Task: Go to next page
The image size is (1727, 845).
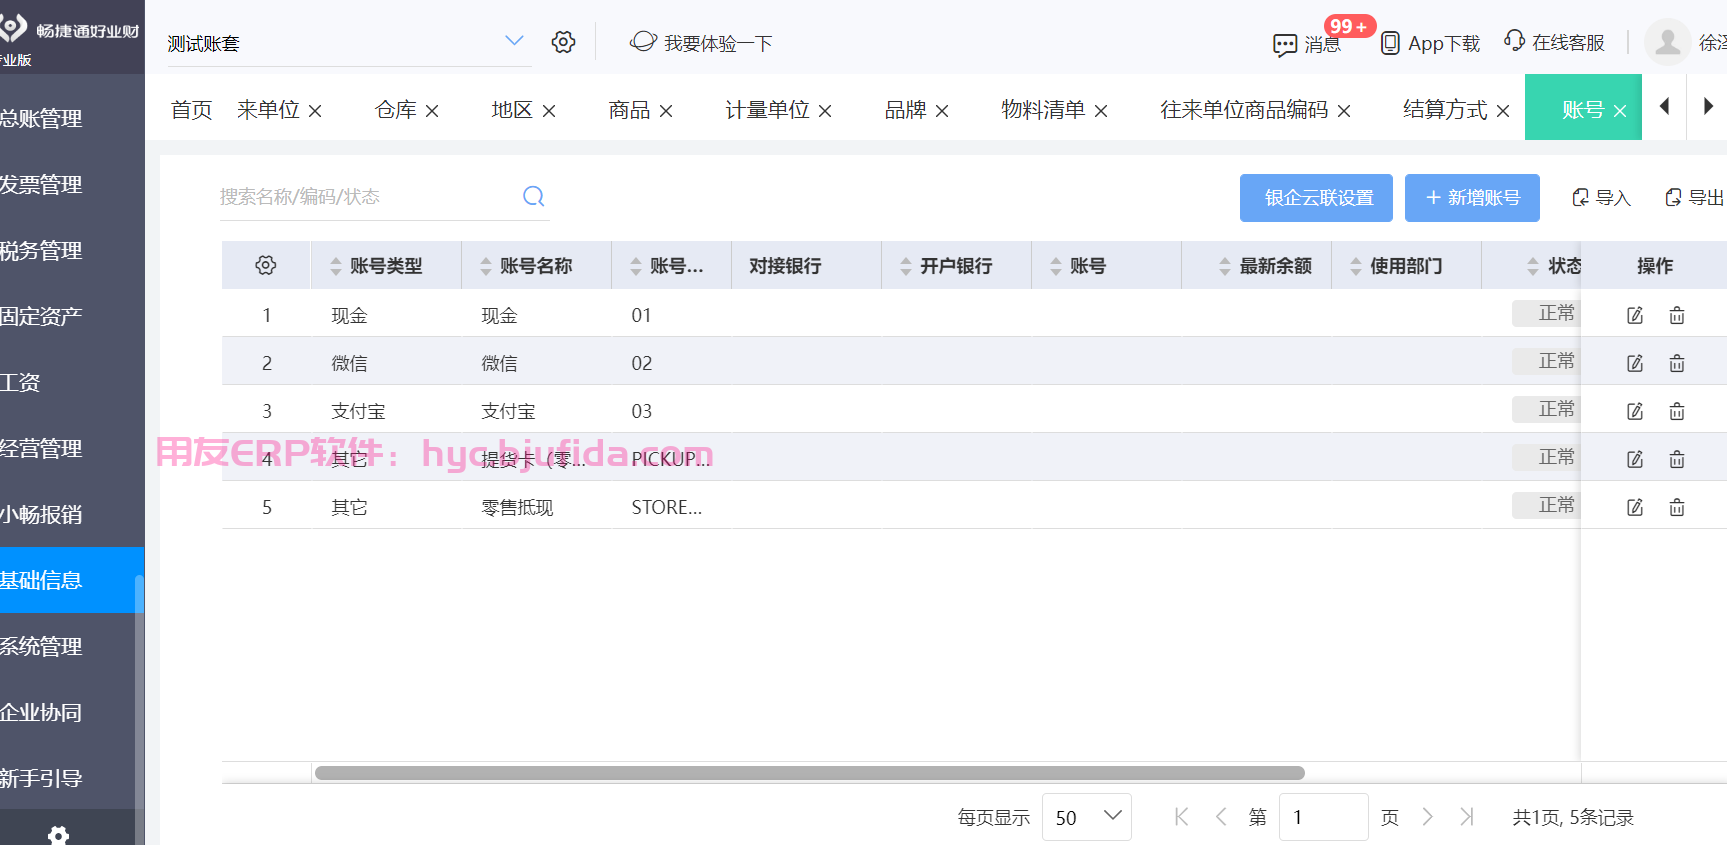Action: click(1427, 817)
